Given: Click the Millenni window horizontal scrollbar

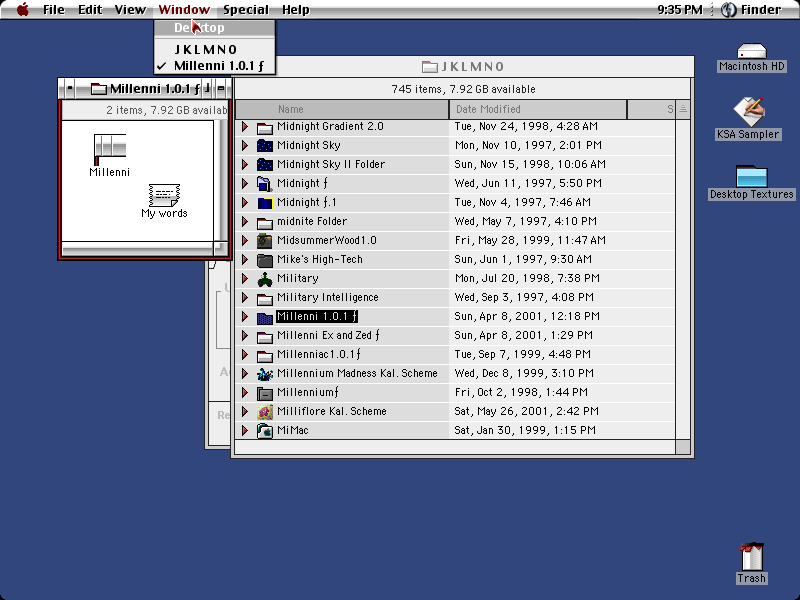Looking at the screenshot, I should click(138, 248).
